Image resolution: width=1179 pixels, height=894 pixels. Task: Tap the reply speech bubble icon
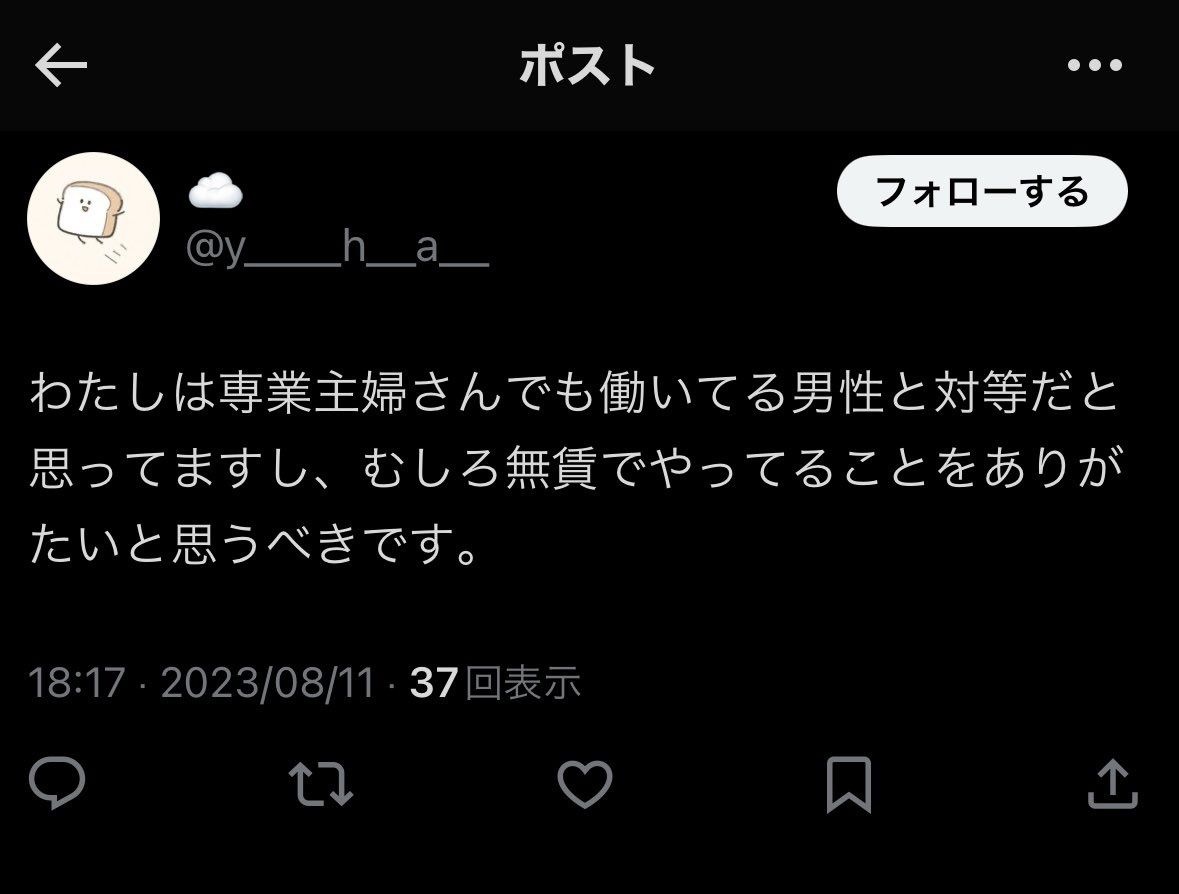[57, 783]
